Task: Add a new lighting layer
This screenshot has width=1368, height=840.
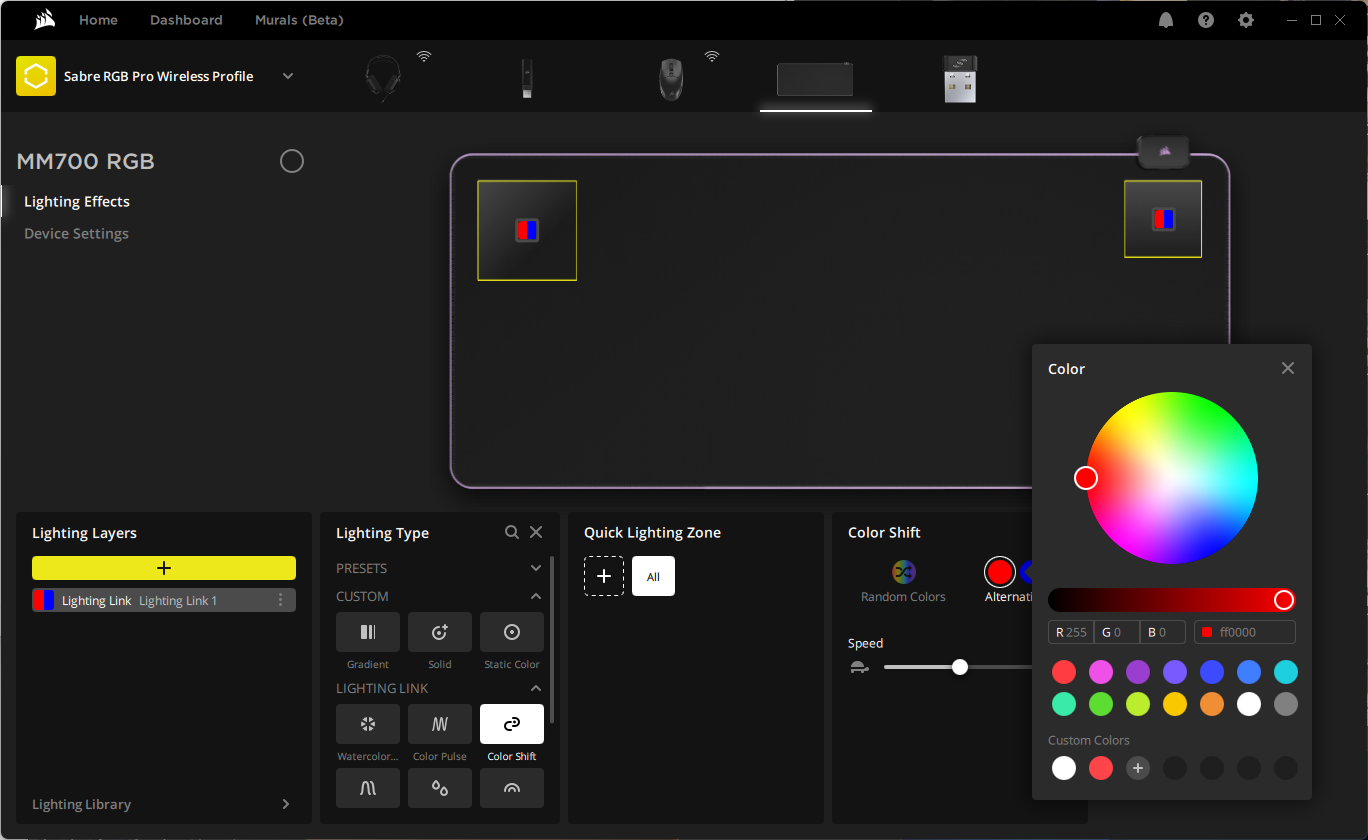Action: pyautogui.click(x=164, y=568)
